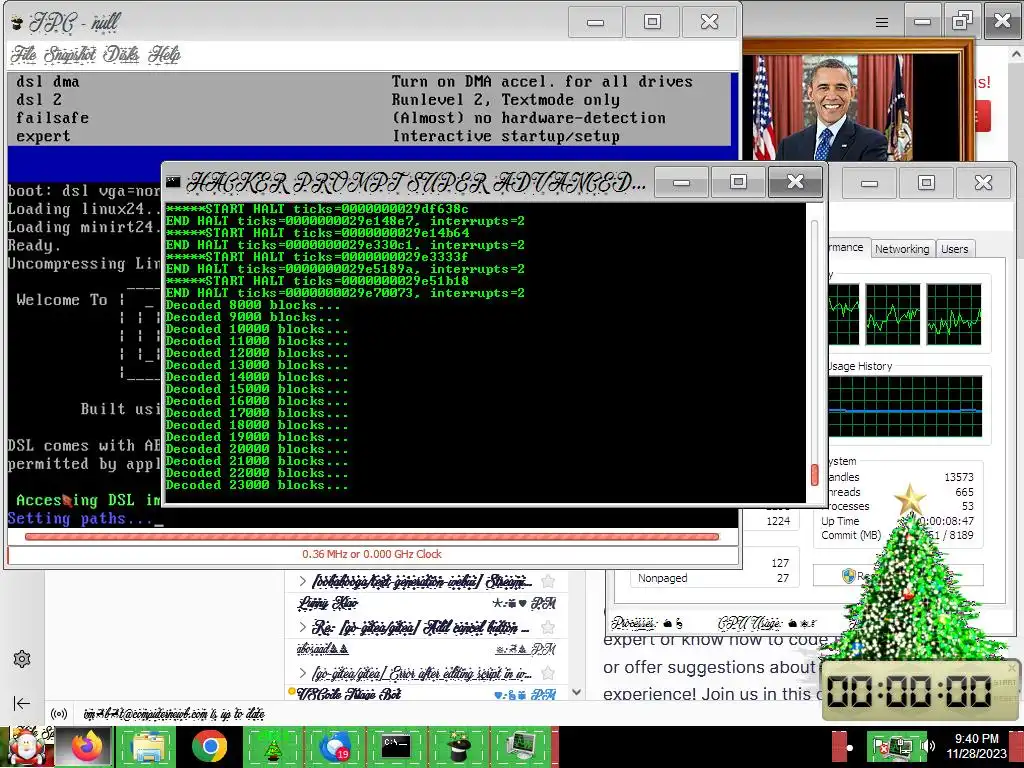Click the sync status broadcast icon
The height and width of the screenshot is (768, 1024).
pos(59,714)
